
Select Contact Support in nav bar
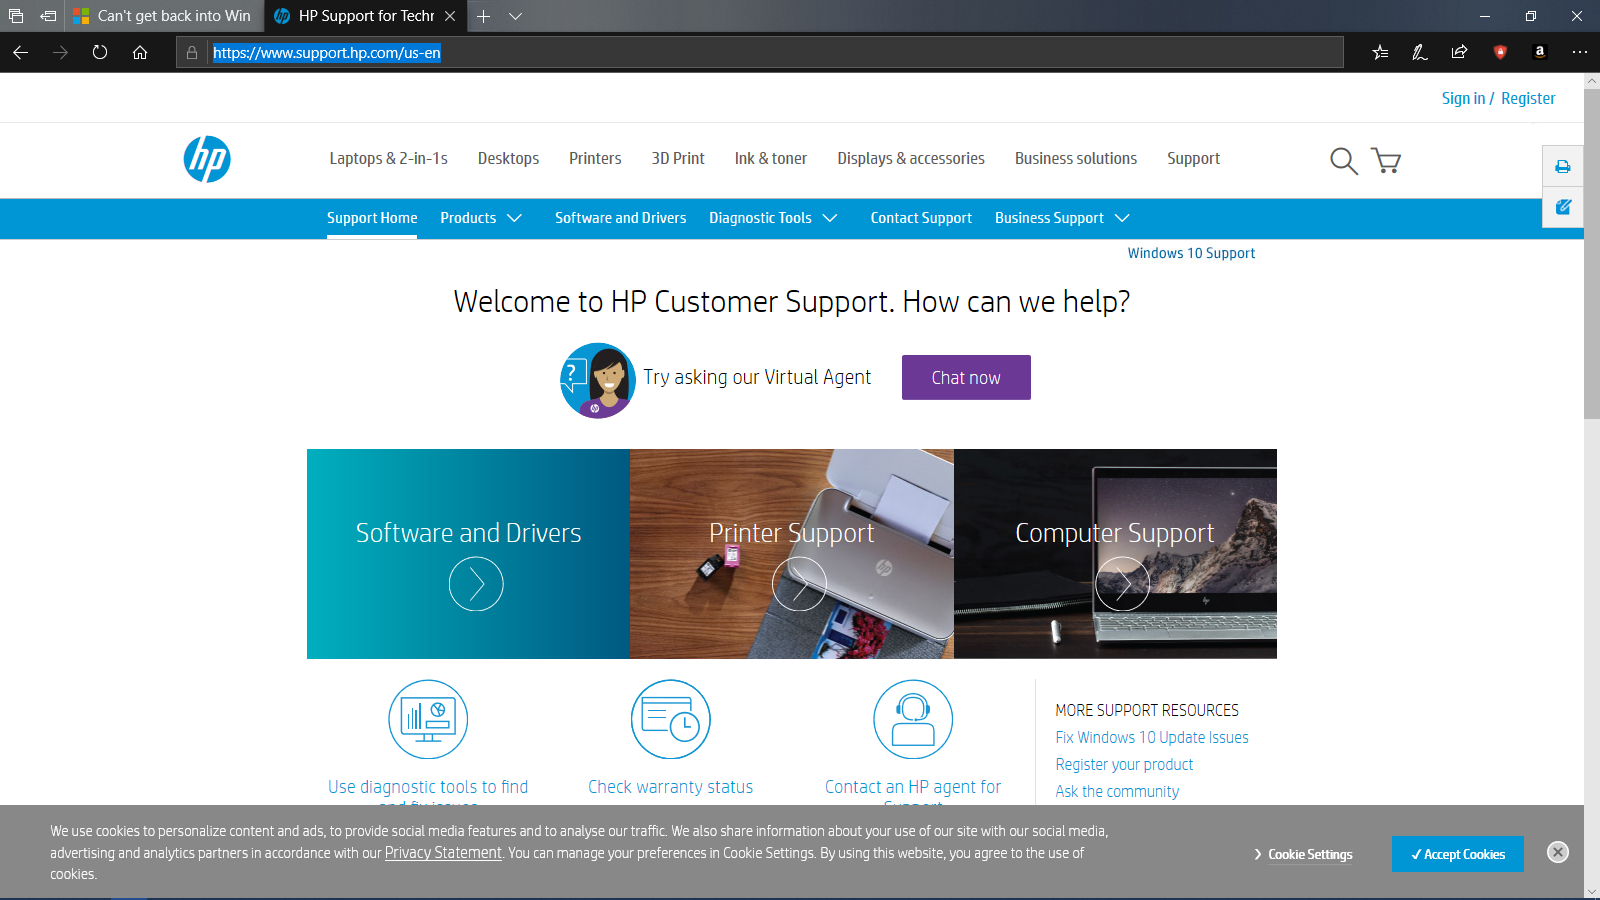(x=921, y=218)
